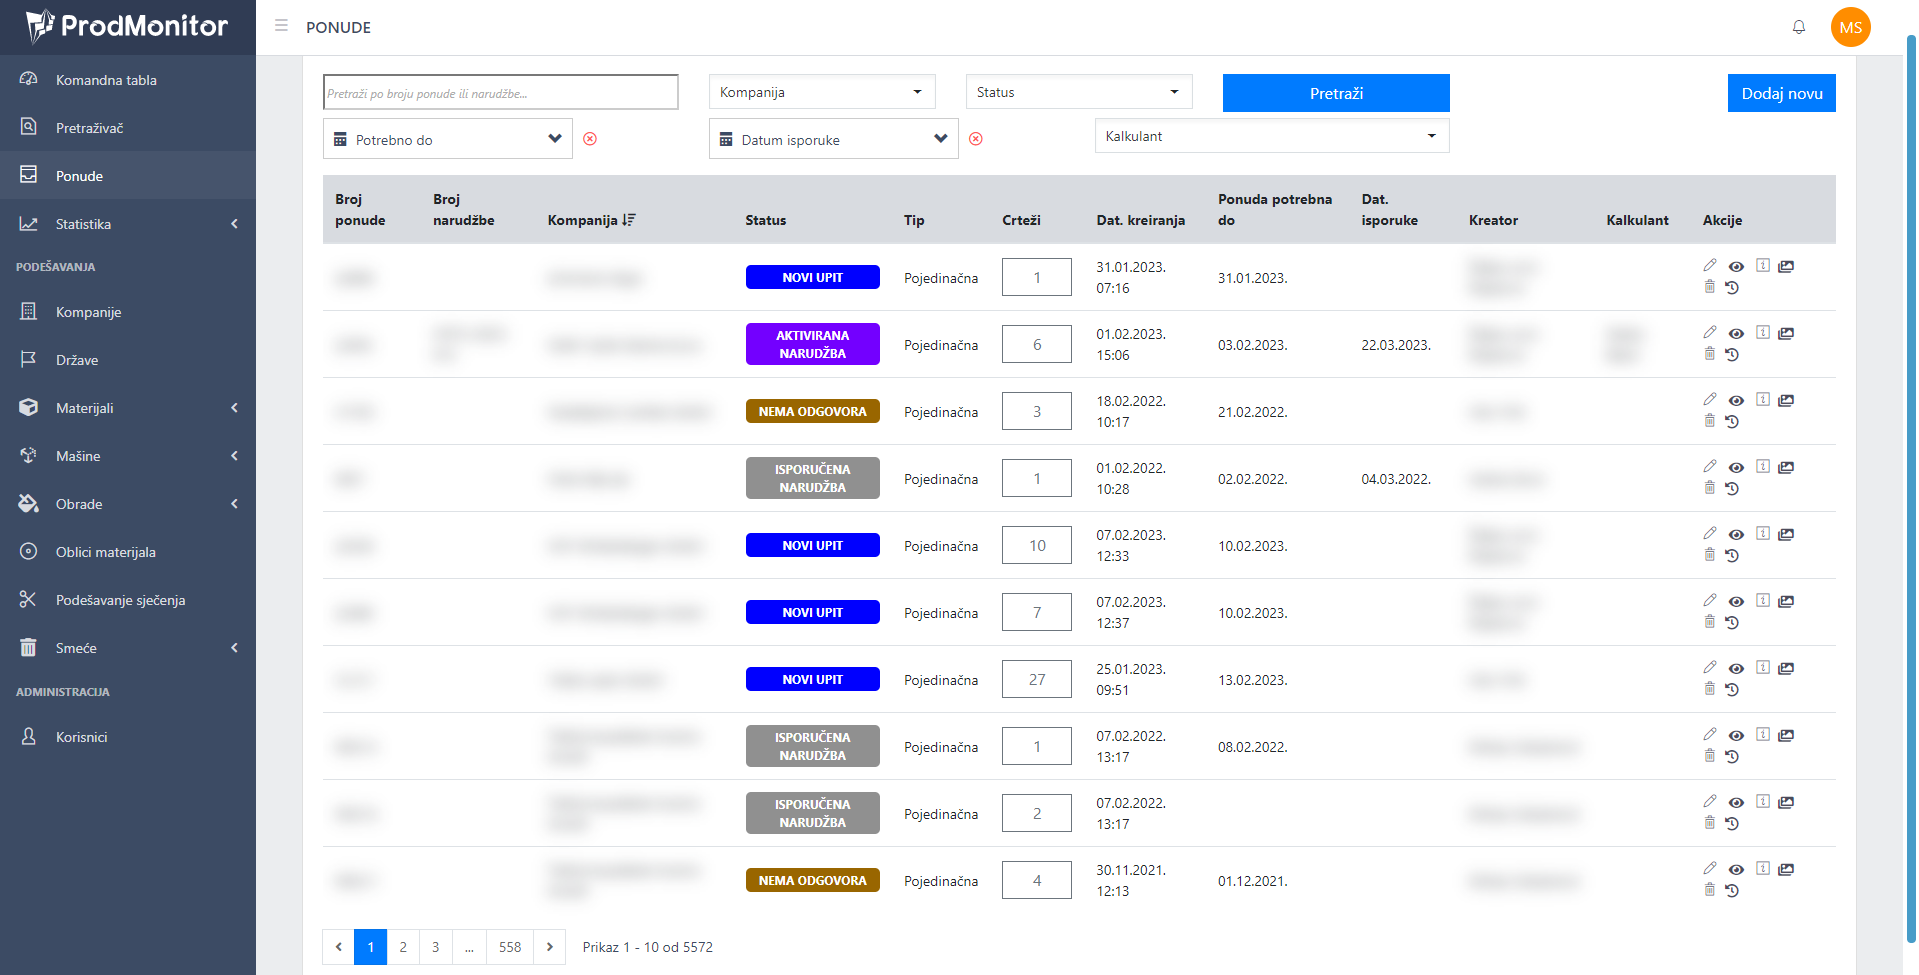Open images gallery for the 07.02.2023 12:33 offer

point(1786,534)
